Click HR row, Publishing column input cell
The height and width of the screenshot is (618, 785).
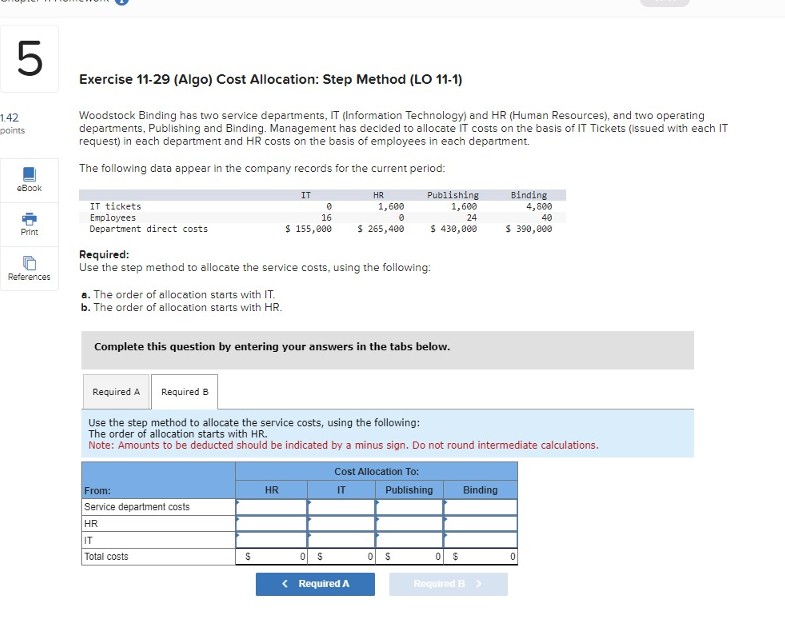409,523
